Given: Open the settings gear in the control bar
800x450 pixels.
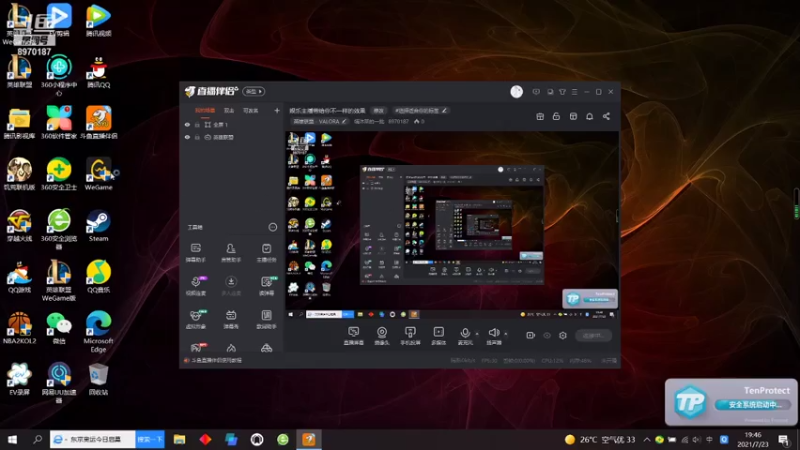Looking at the screenshot, I should point(563,335).
